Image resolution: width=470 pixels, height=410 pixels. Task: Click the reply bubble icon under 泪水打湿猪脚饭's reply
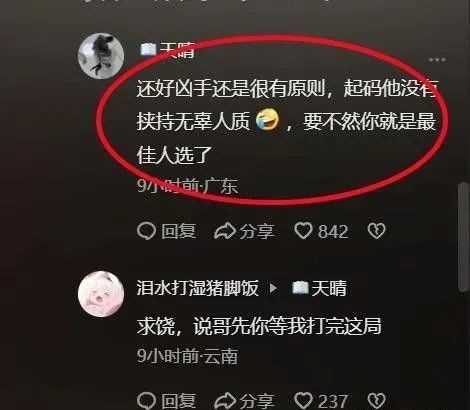(x=146, y=400)
